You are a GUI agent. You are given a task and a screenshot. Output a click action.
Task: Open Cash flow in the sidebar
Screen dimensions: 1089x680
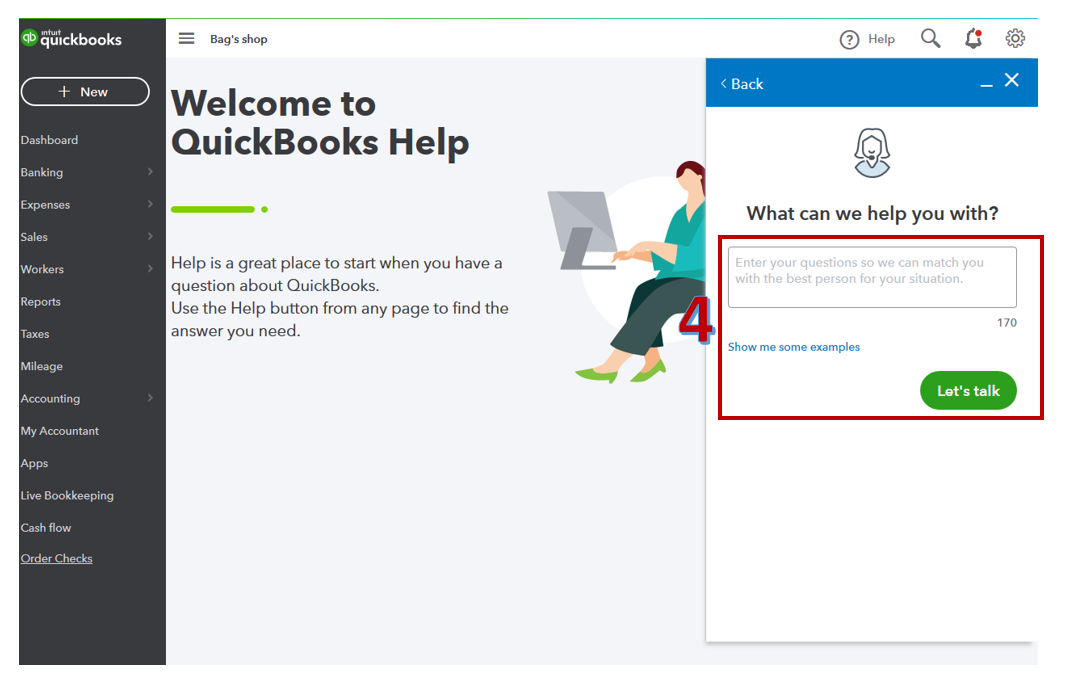(x=46, y=528)
